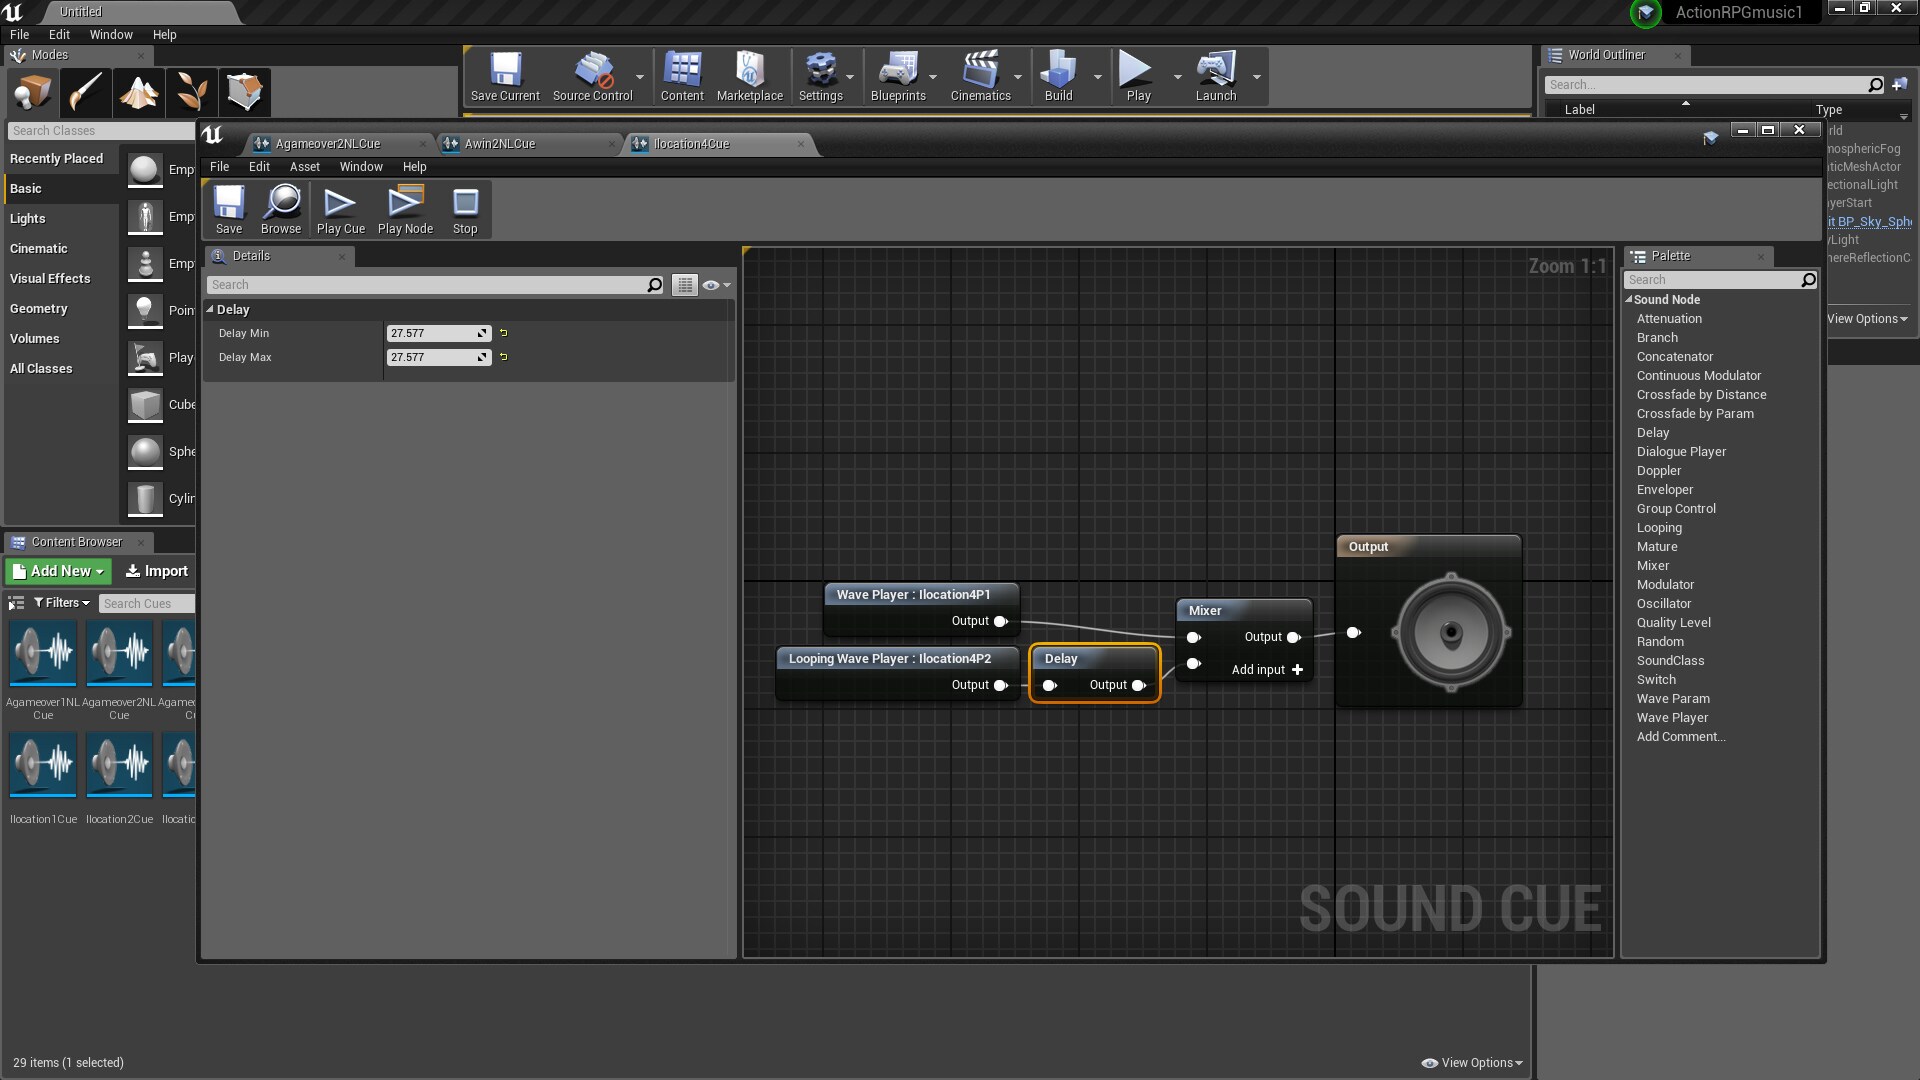Toggle the eye display filter in Details panel
The image size is (1920, 1080).
click(x=712, y=285)
